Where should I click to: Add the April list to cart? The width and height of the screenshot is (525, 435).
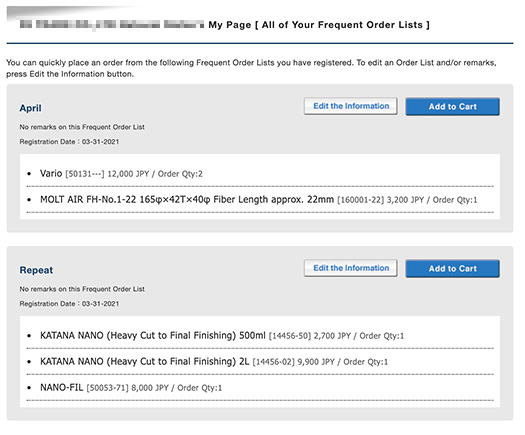tap(452, 106)
